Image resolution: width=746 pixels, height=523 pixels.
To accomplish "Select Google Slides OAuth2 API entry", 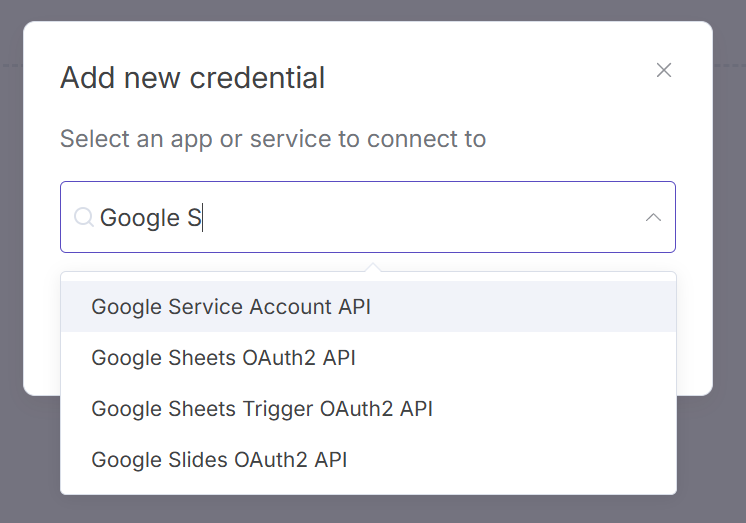I will coord(219,460).
